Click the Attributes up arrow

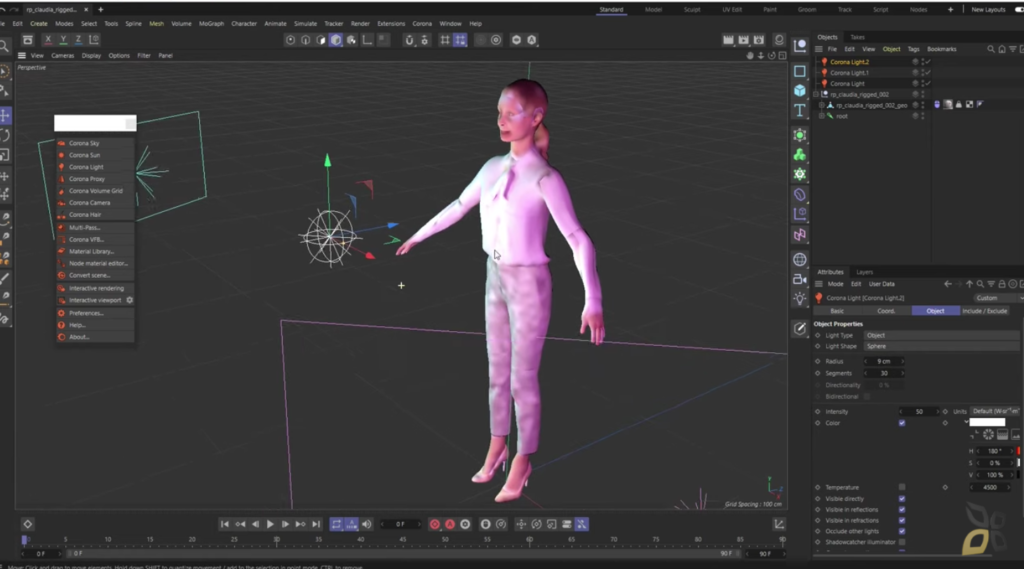pyautogui.click(x=969, y=284)
